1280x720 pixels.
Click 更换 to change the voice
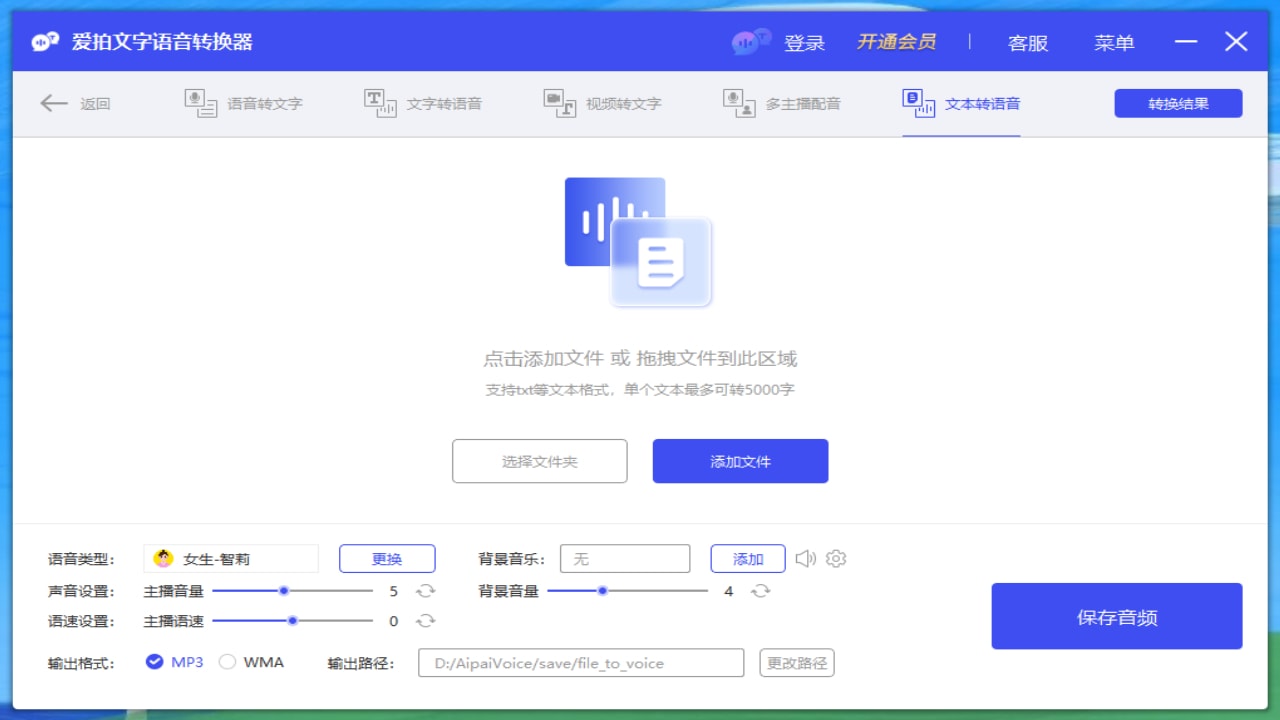pos(386,558)
